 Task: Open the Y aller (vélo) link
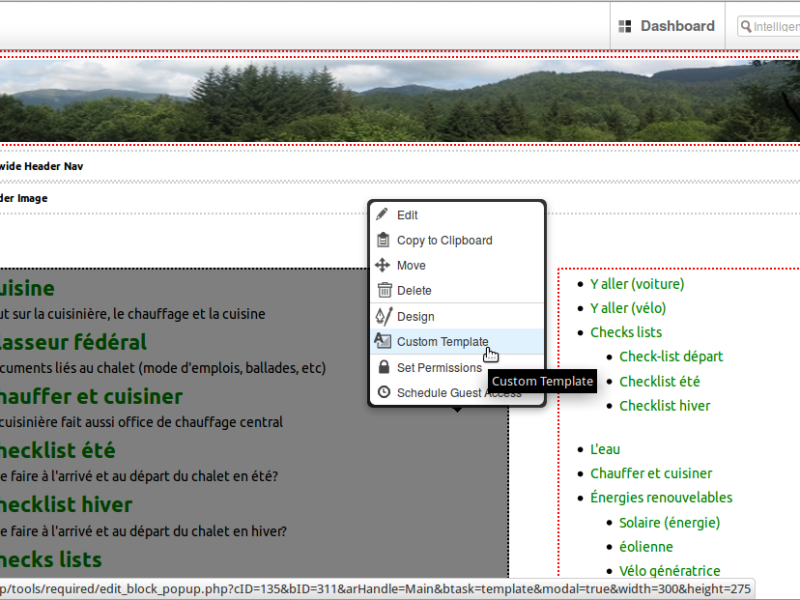tap(628, 308)
